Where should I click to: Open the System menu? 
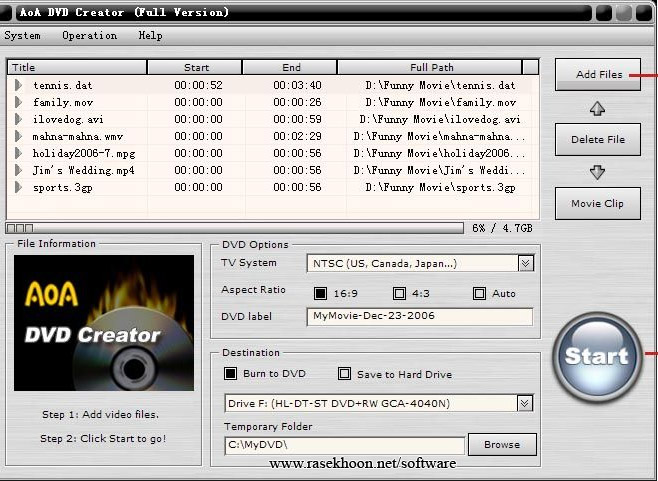click(23, 36)
